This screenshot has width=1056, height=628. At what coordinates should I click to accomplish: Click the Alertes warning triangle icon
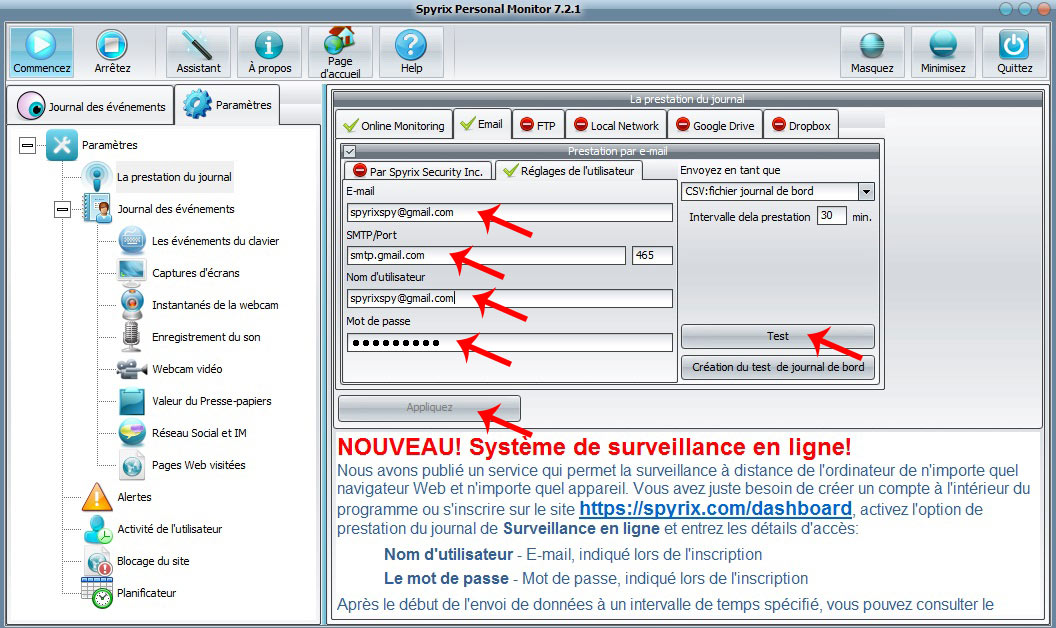click(x=97, y=497)
